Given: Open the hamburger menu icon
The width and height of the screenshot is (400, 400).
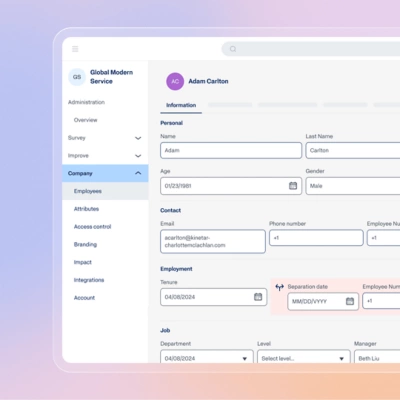Looking at the screenshot, I should [75, 49].
